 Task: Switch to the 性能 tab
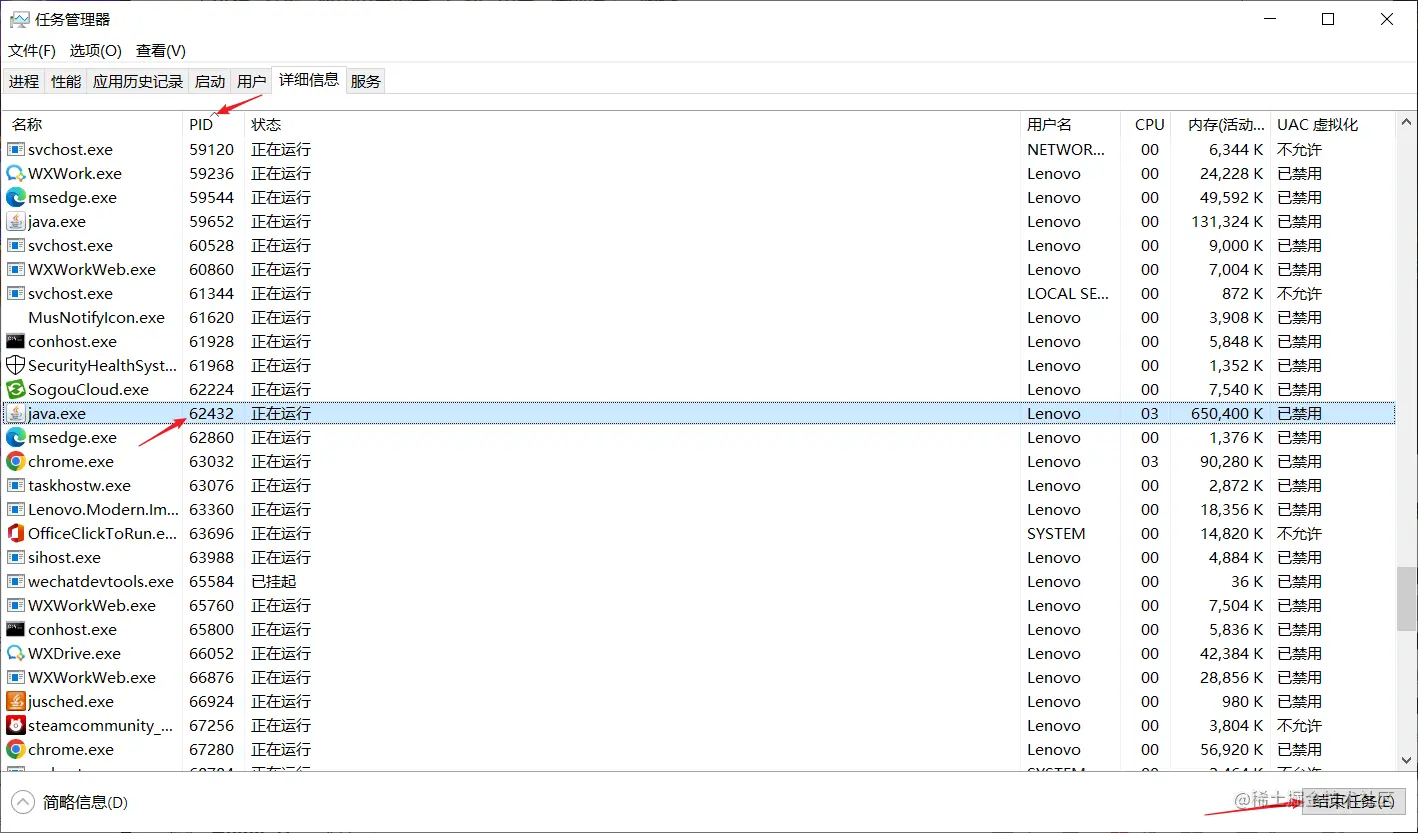tap(66, 81)
